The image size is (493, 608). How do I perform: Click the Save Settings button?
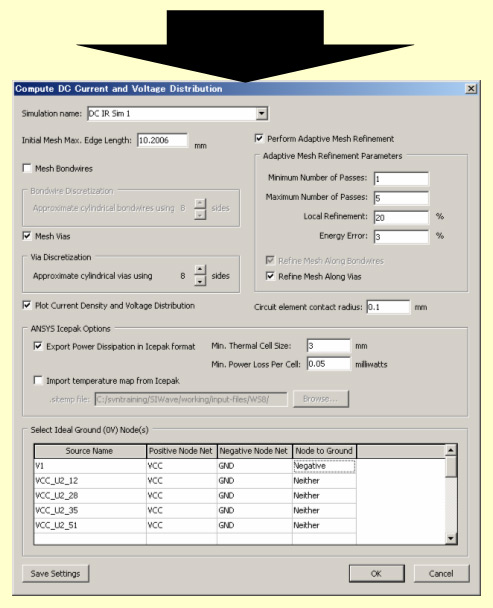pos(55,573)
